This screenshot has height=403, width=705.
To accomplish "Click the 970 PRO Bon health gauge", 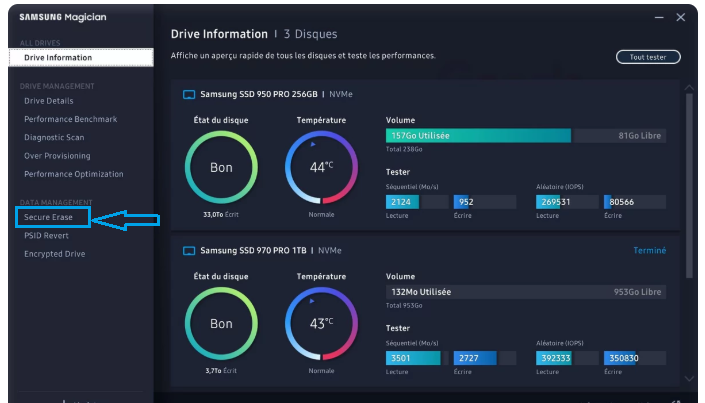I will pyautogui.click(x=221, y=323).
